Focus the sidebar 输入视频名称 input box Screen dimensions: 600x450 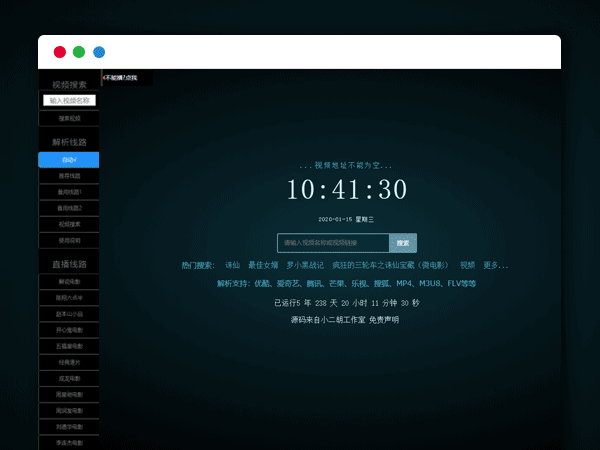point(69,100)
